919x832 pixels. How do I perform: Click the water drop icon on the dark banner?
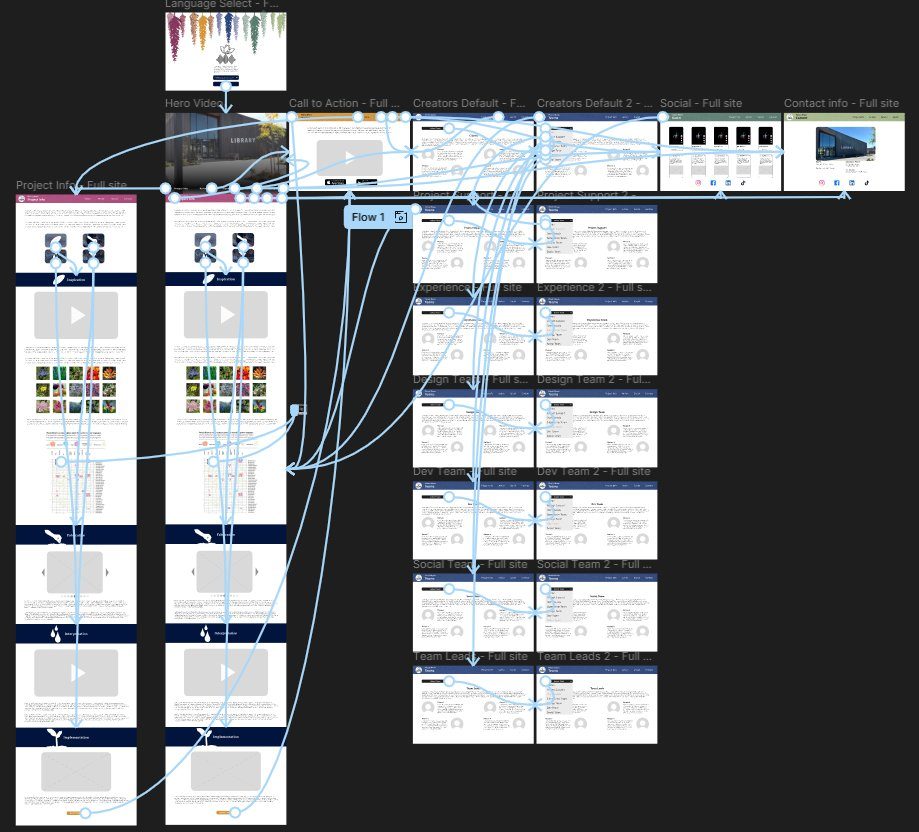tap(55, 632)
